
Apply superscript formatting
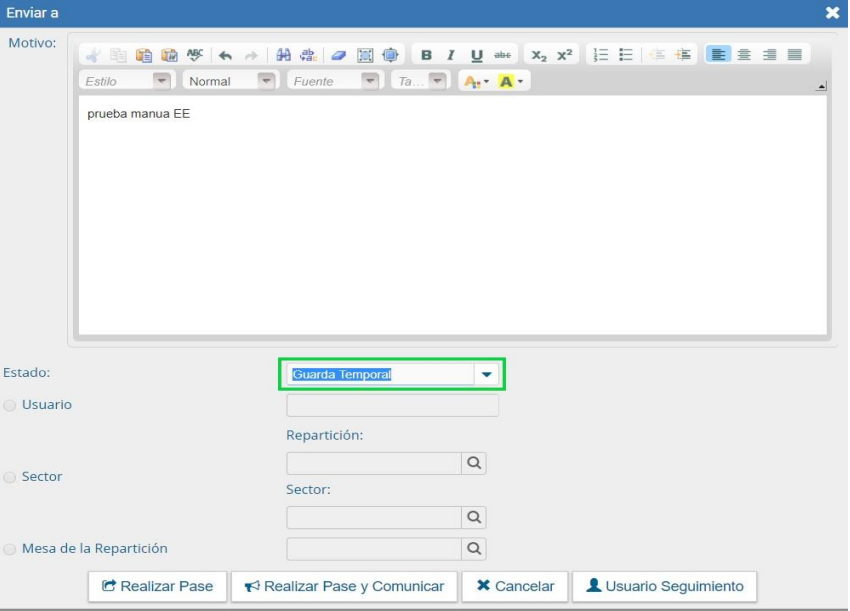click(x=565, y=55)
